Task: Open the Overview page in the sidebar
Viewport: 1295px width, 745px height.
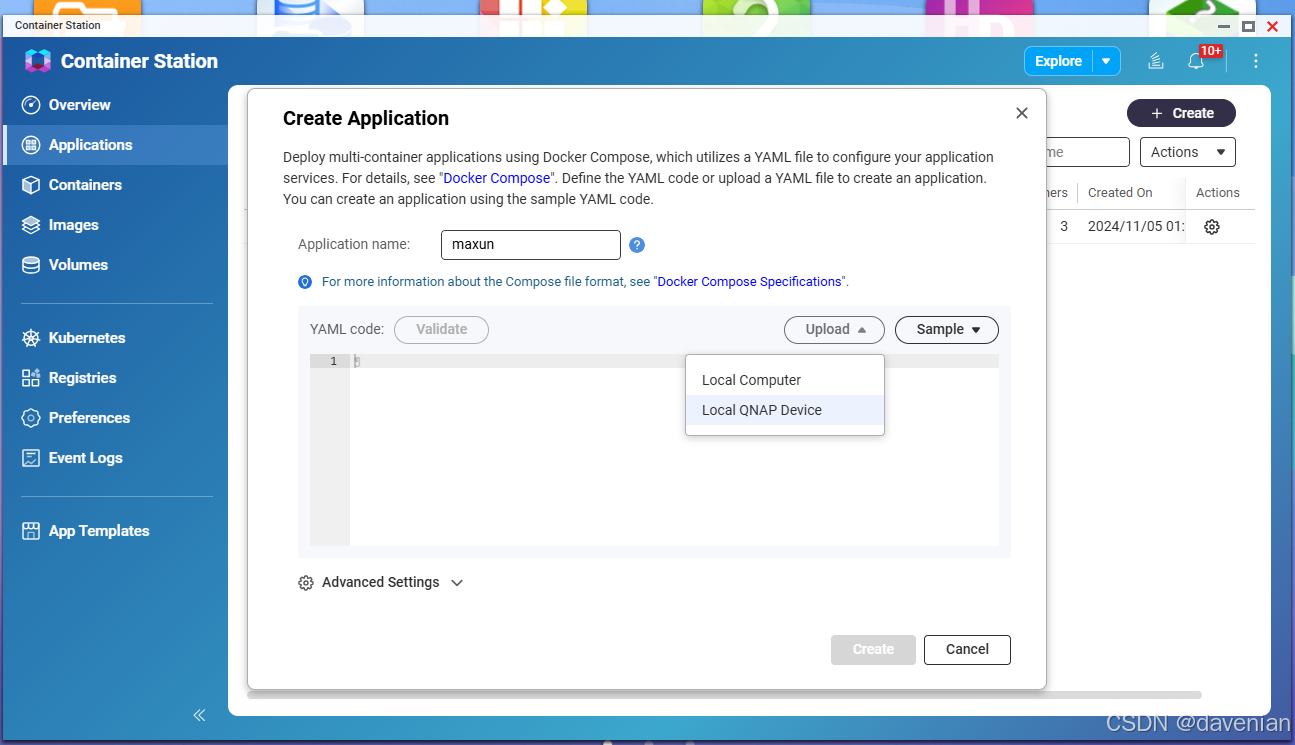Action: coord(115,105)
